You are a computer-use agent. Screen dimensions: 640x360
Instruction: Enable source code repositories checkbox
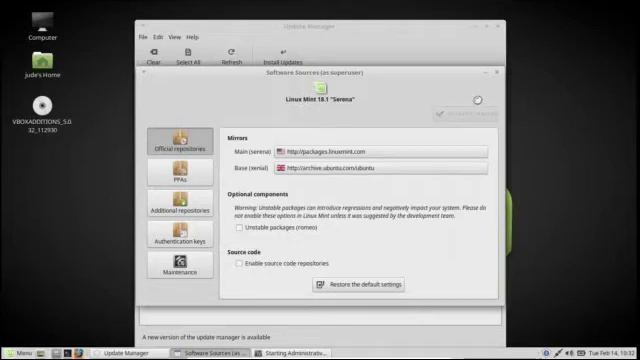(239, 264)
